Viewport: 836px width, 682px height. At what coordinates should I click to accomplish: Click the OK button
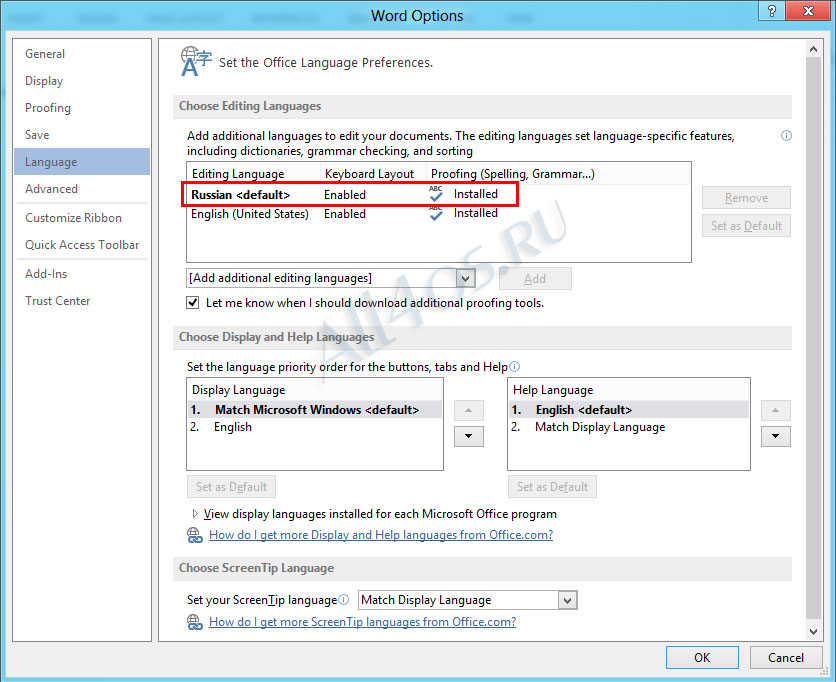pyautogui.click(x=702, y=657)
